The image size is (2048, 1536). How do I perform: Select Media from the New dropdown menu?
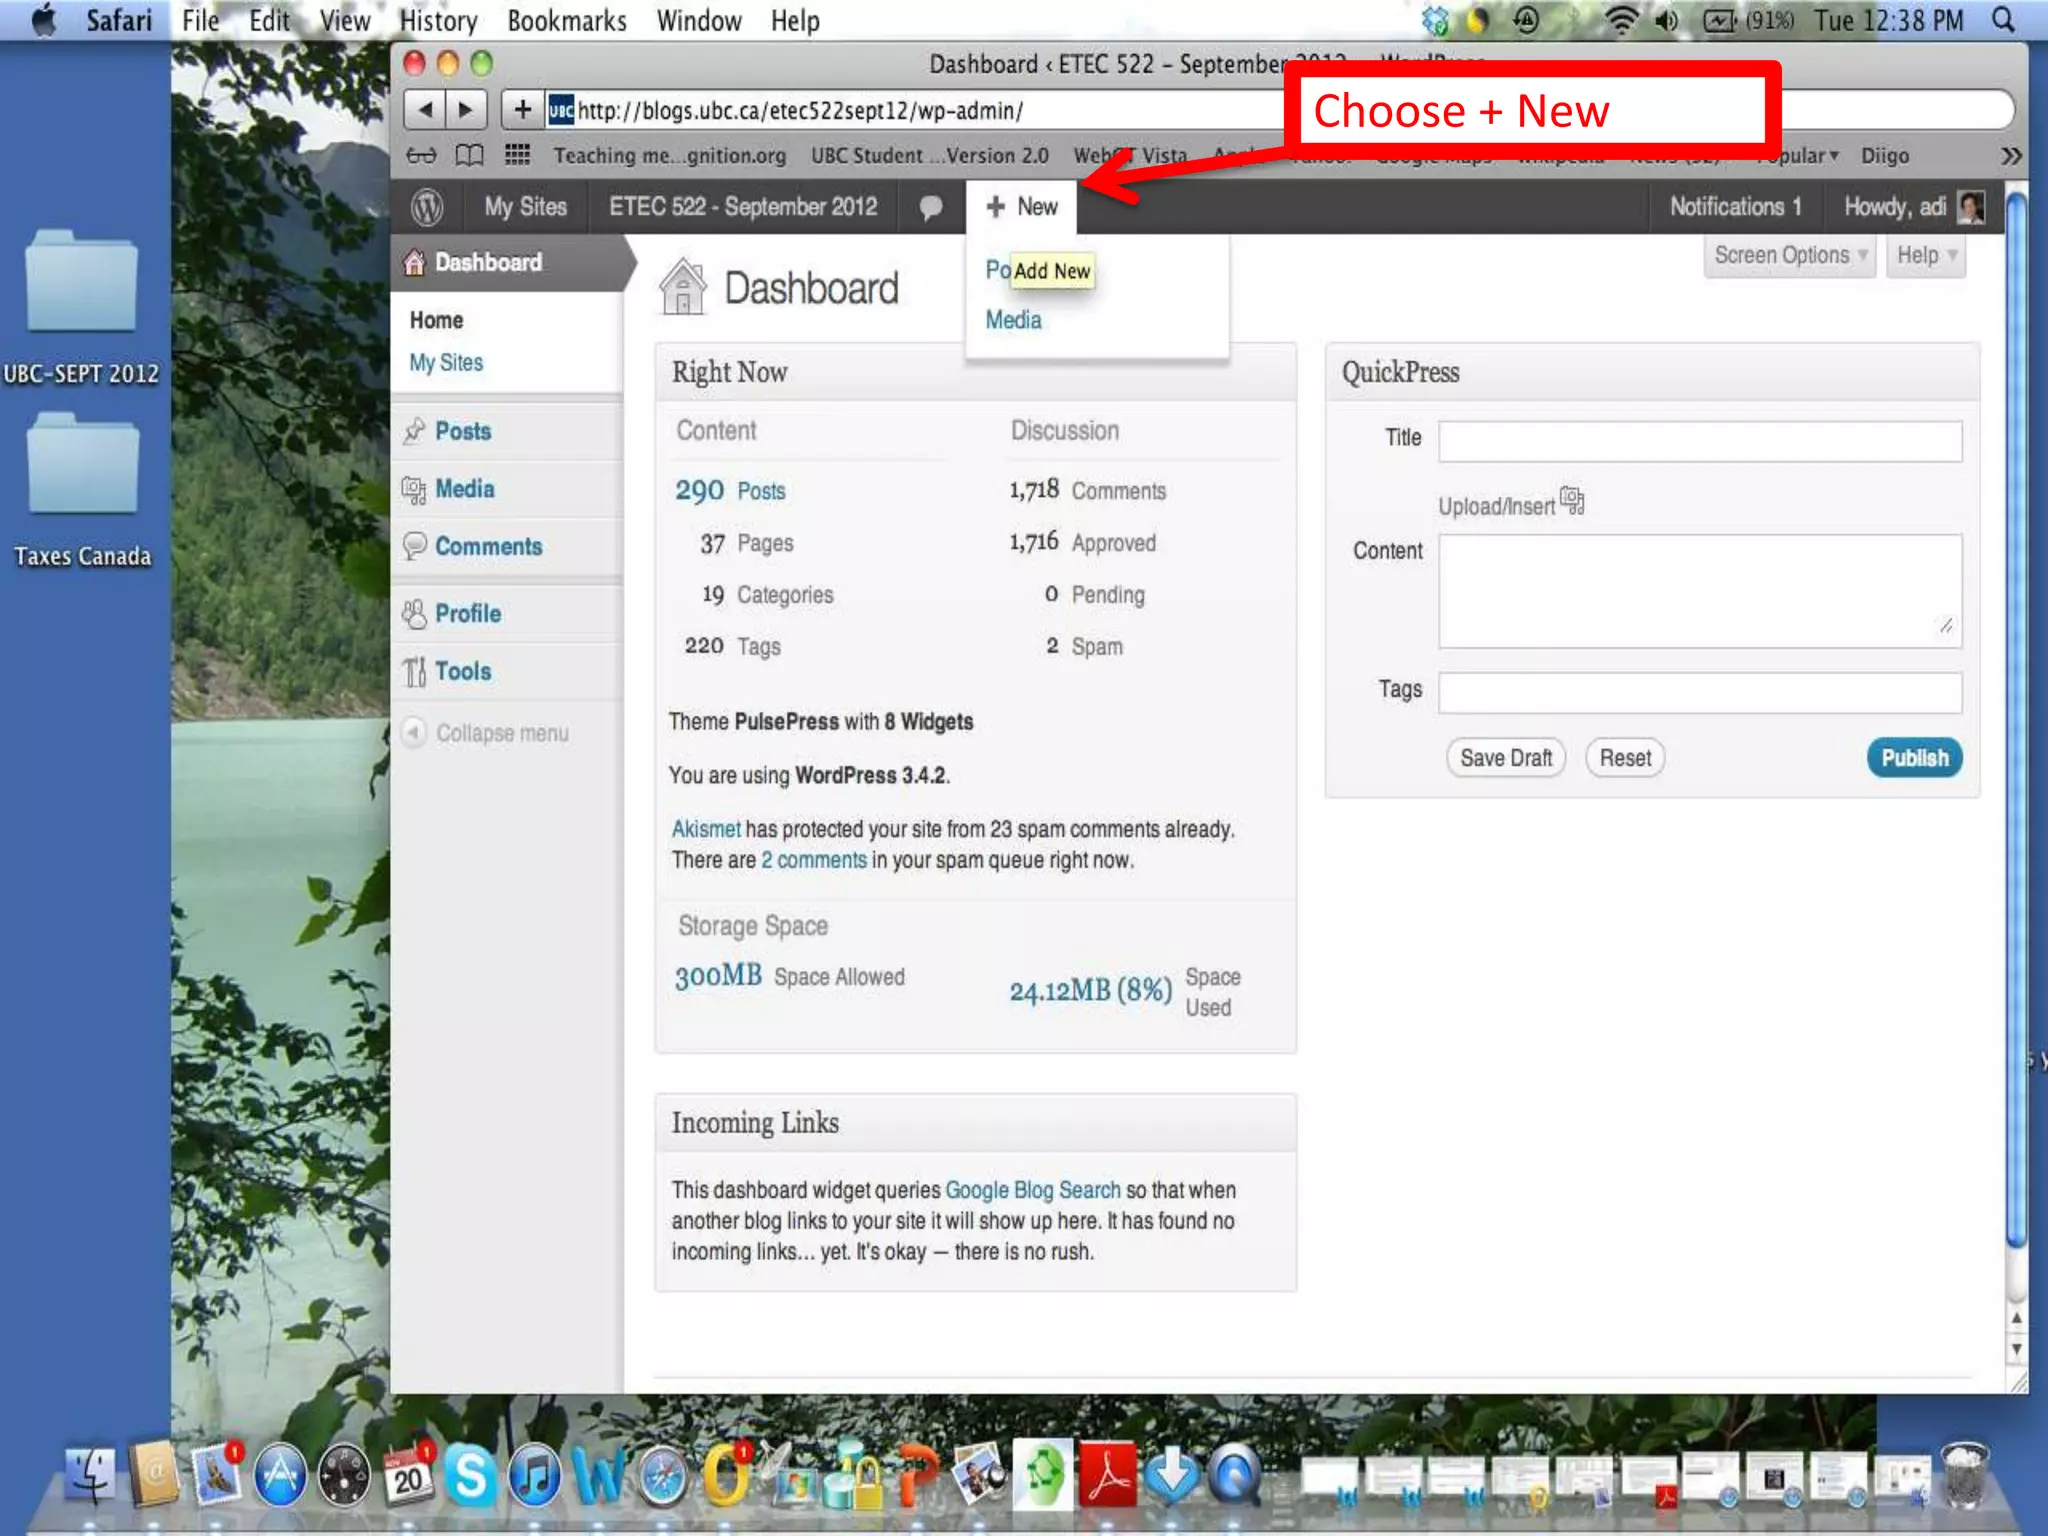pyautogui.click(x=1013, y=320)
